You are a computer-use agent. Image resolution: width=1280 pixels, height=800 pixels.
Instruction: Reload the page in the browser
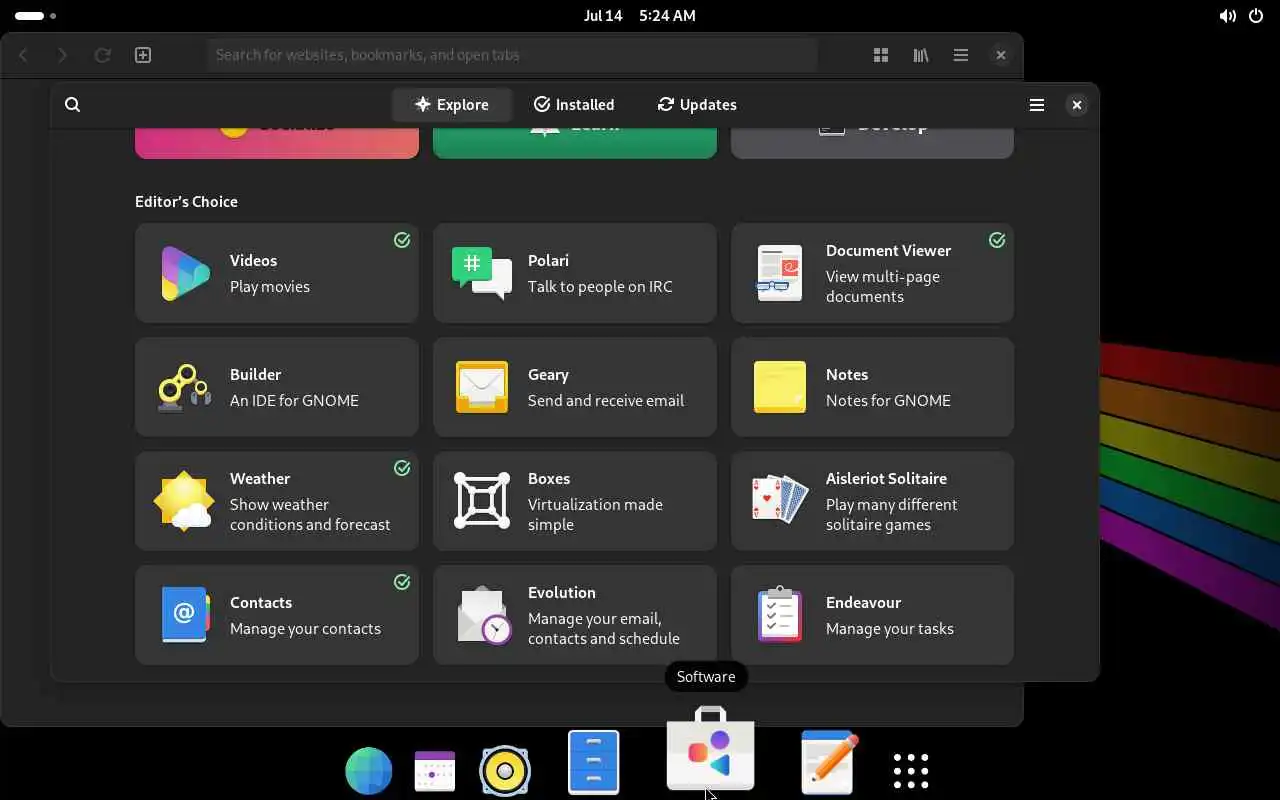click(x=102, y=55)
